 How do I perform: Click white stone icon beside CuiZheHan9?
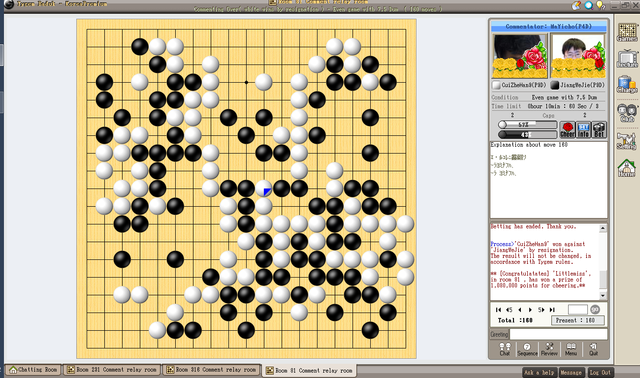pyautogui.click(x=496, y=85)
